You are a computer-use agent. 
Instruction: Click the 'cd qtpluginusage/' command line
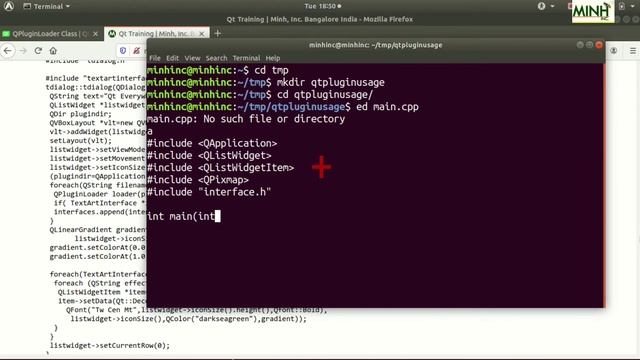click(260, 95)
